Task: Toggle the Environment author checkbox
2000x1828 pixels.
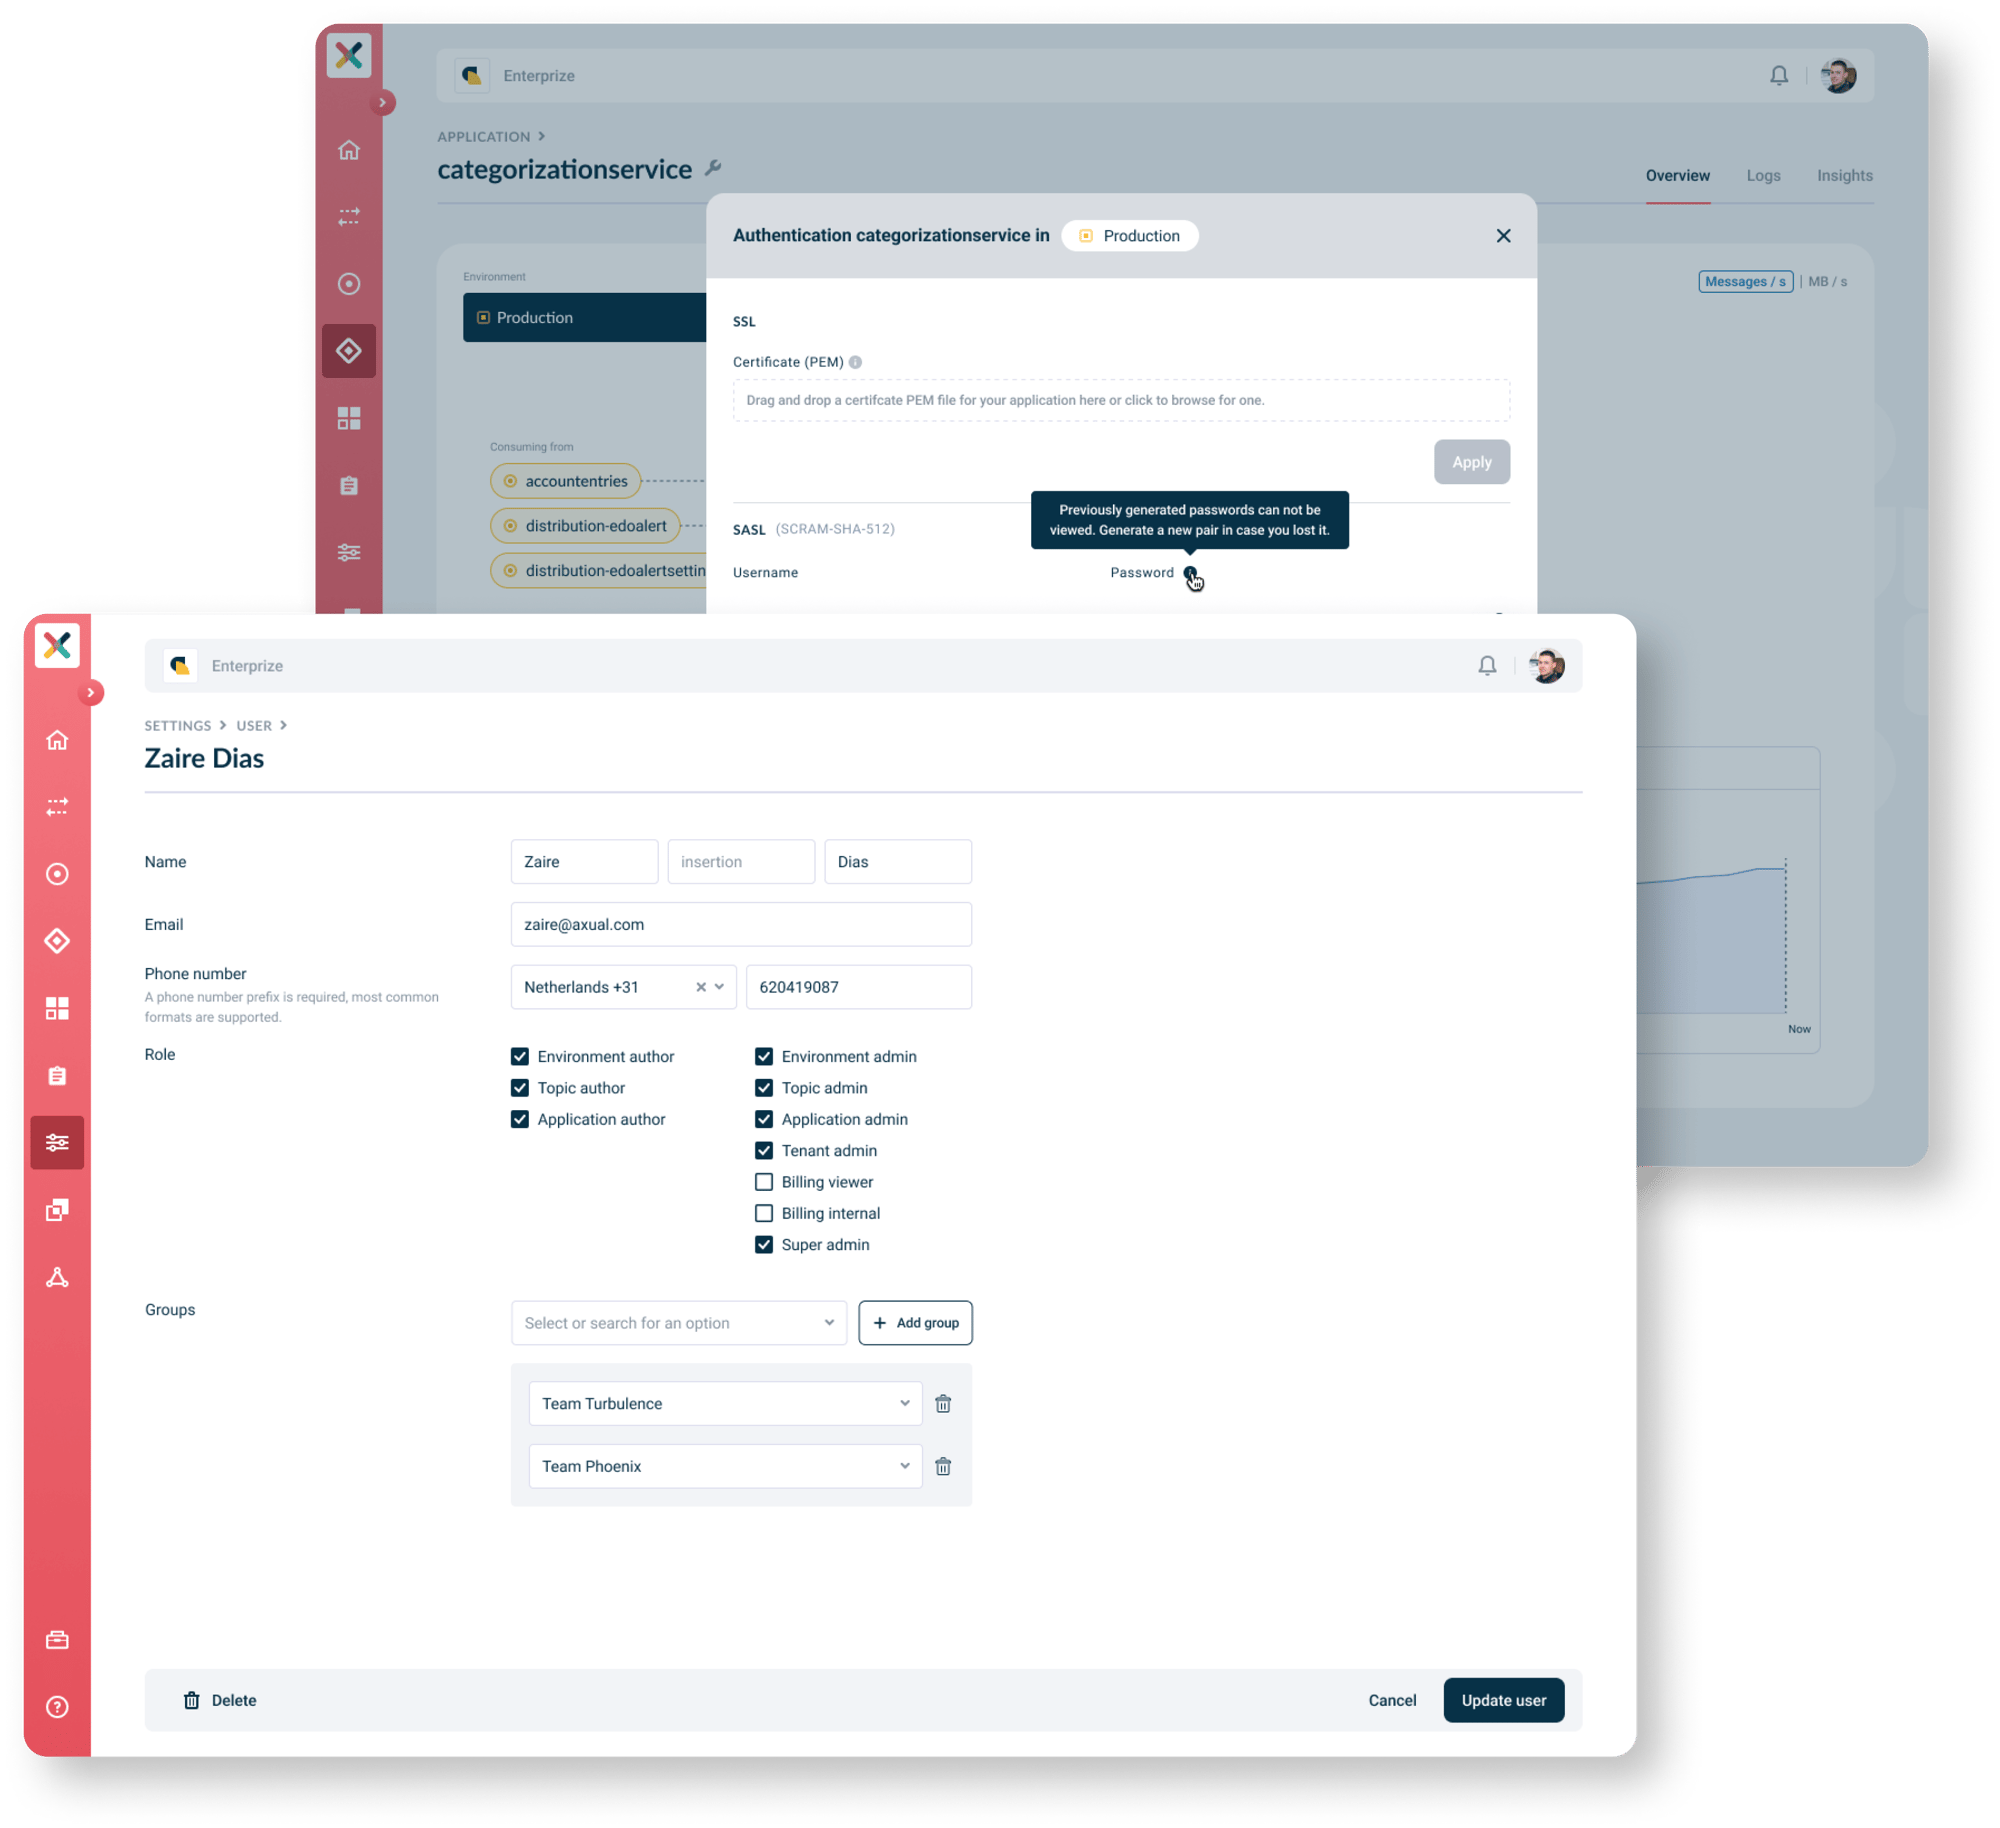Action: click(521, 1056)
